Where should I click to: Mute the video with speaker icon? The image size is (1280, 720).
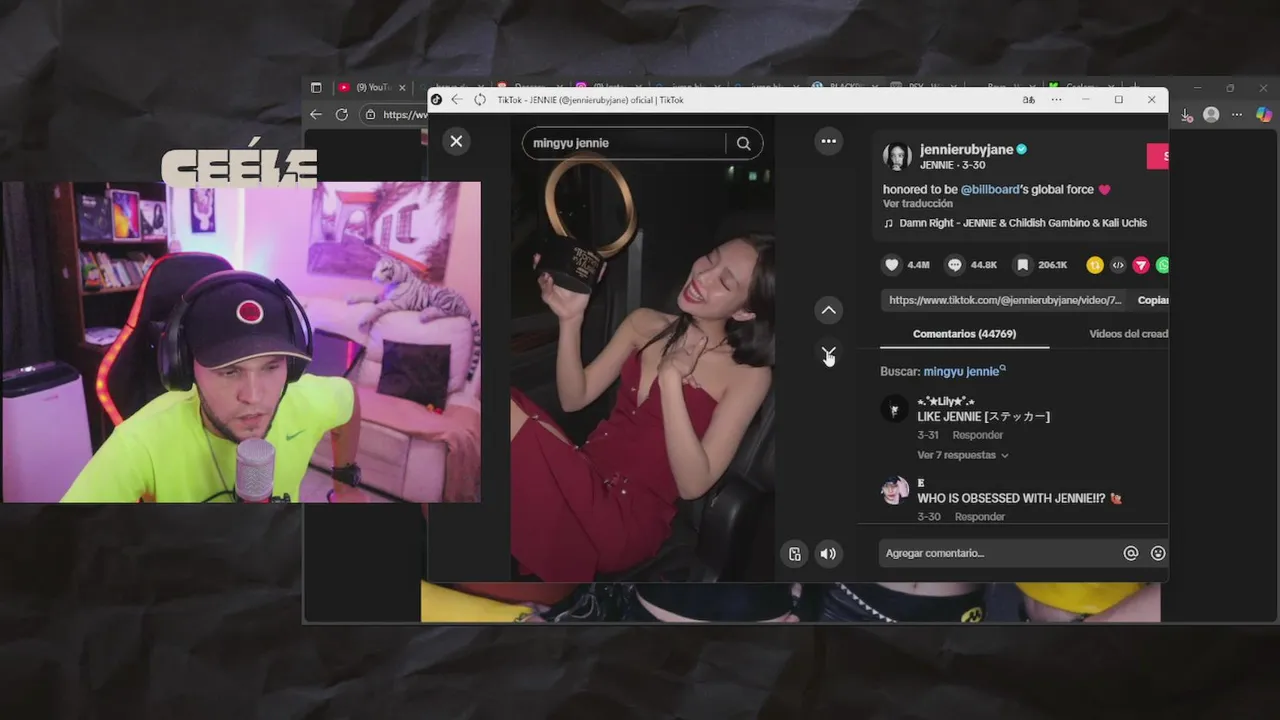pos(828,554)
